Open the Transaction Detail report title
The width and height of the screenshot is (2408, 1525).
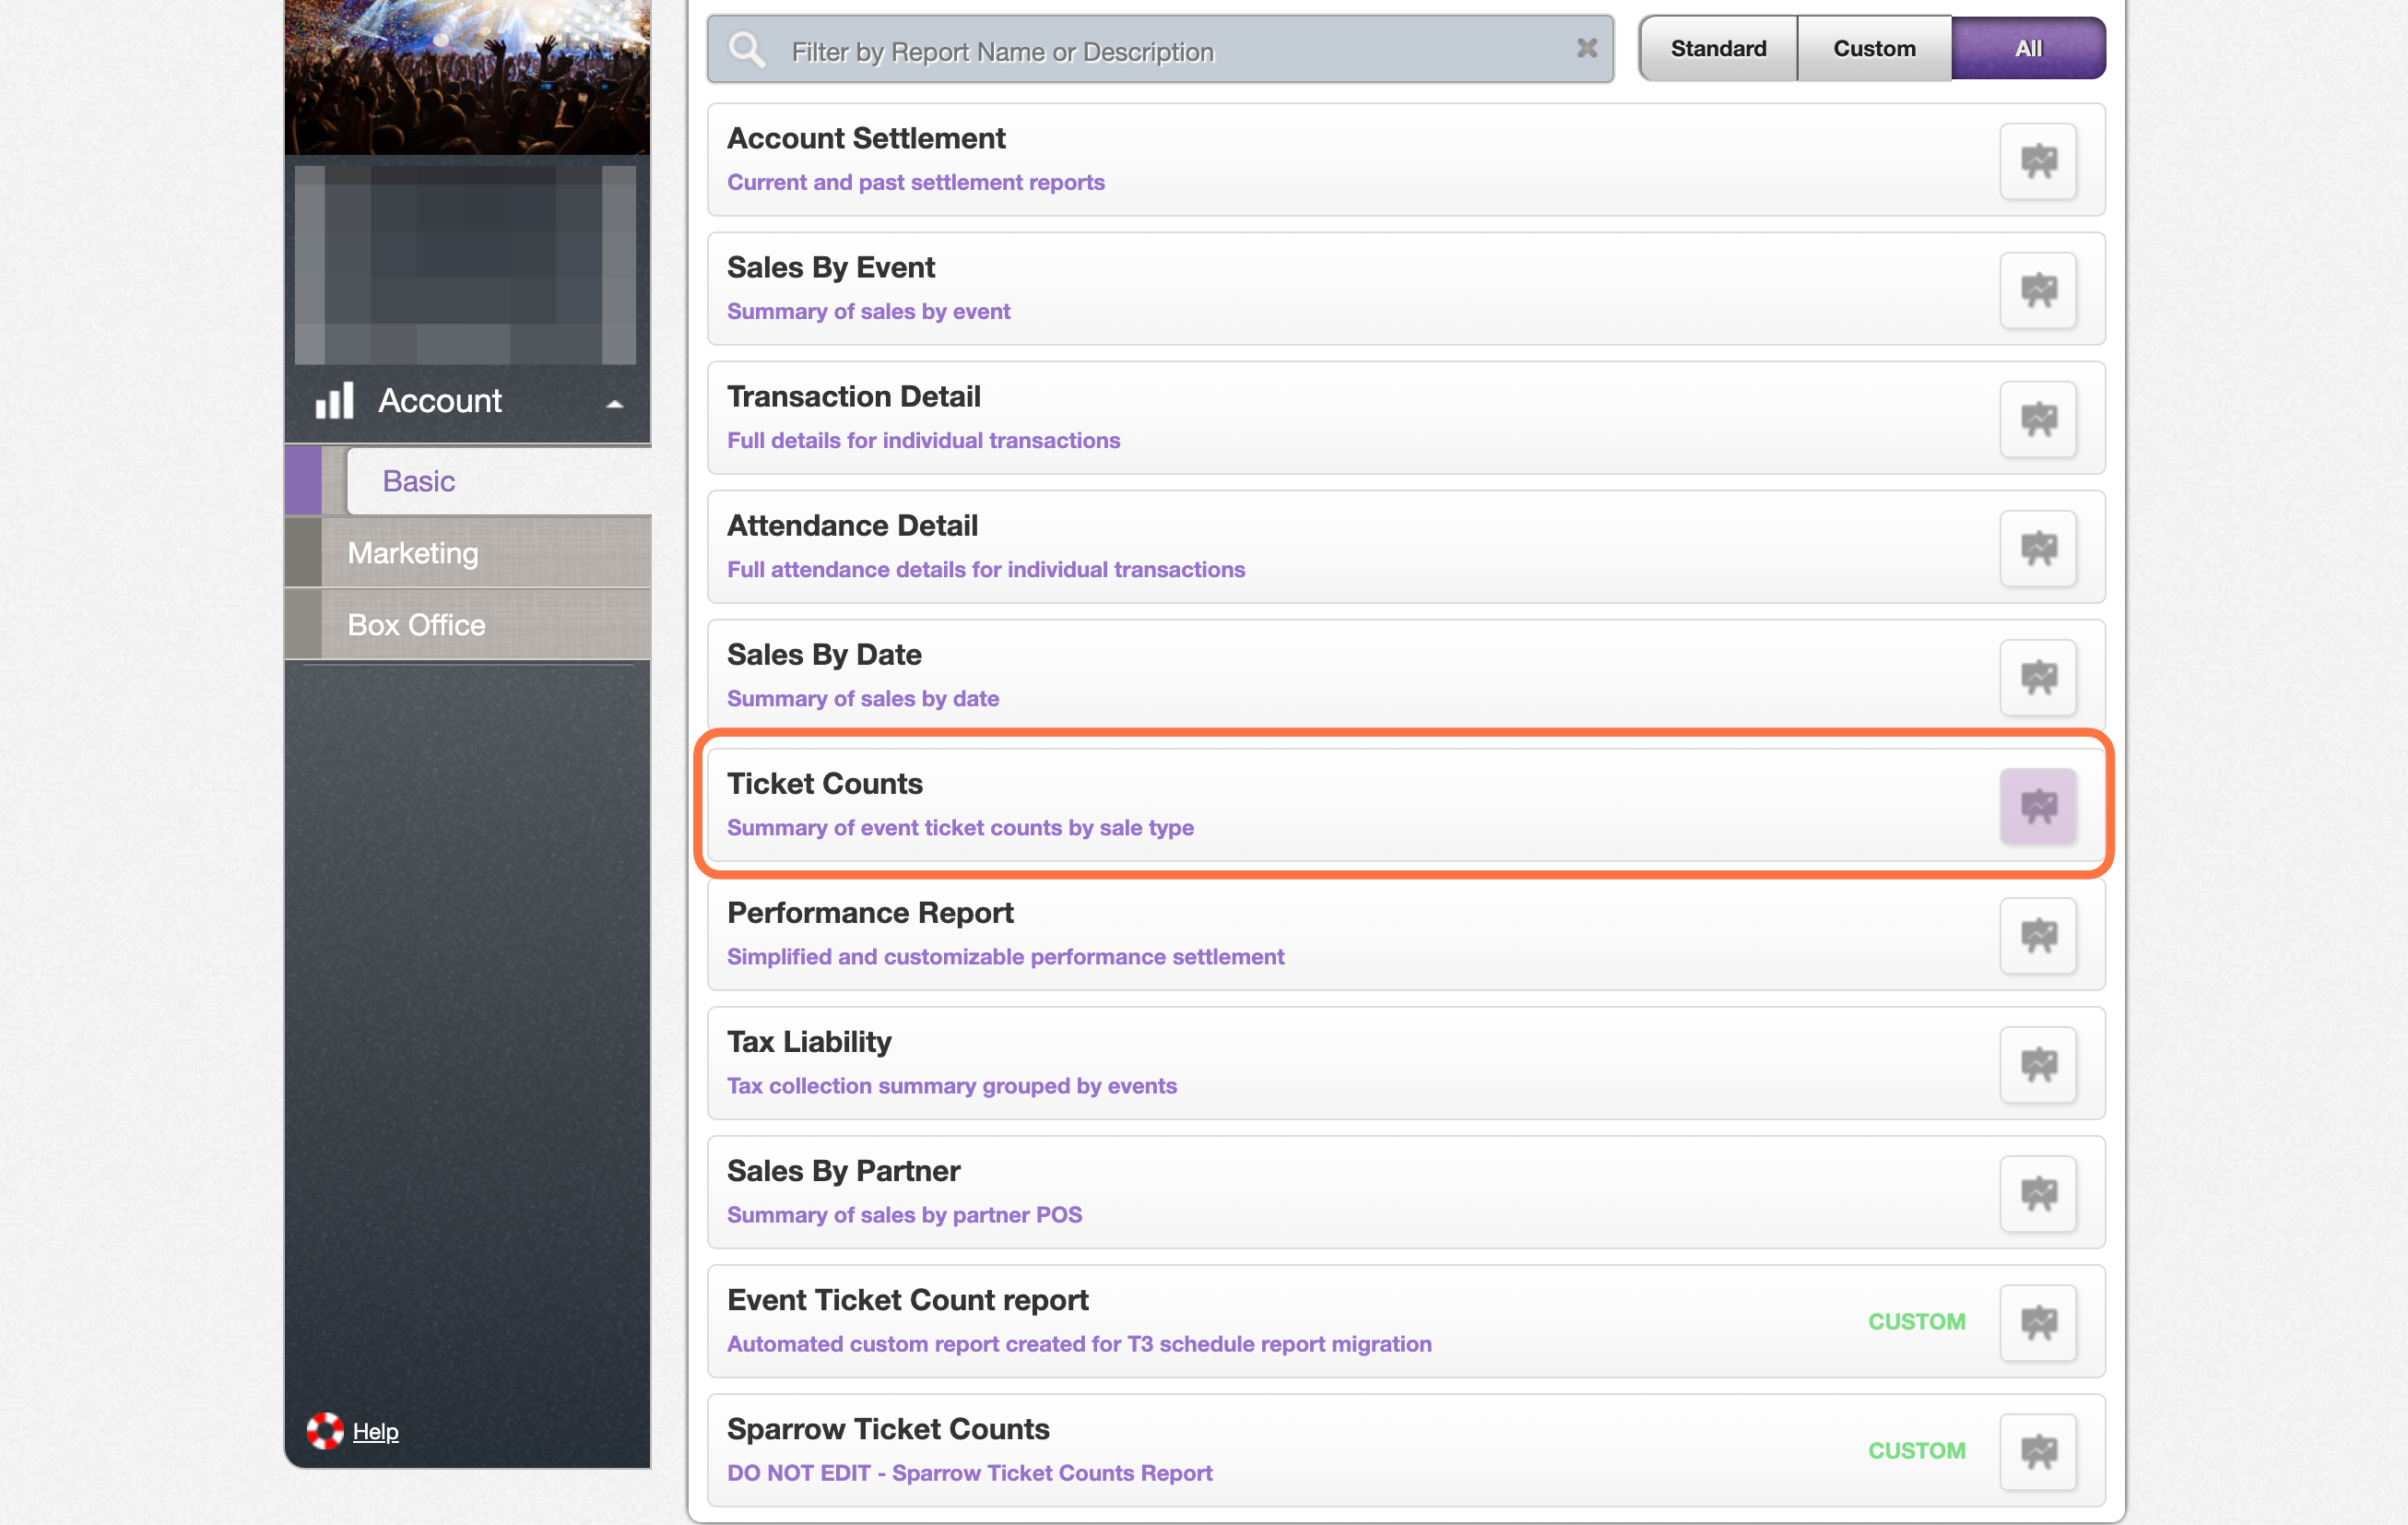click(x=854, y=396)
